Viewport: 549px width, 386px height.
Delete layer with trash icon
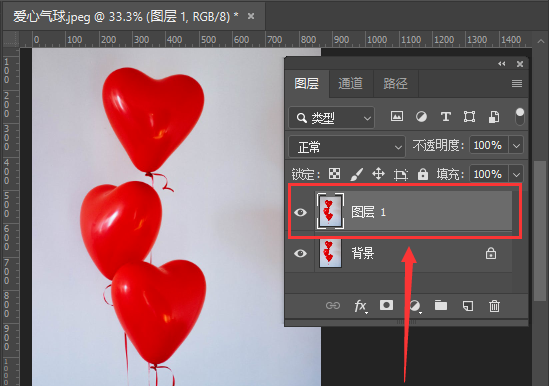(x=494, y=306)
